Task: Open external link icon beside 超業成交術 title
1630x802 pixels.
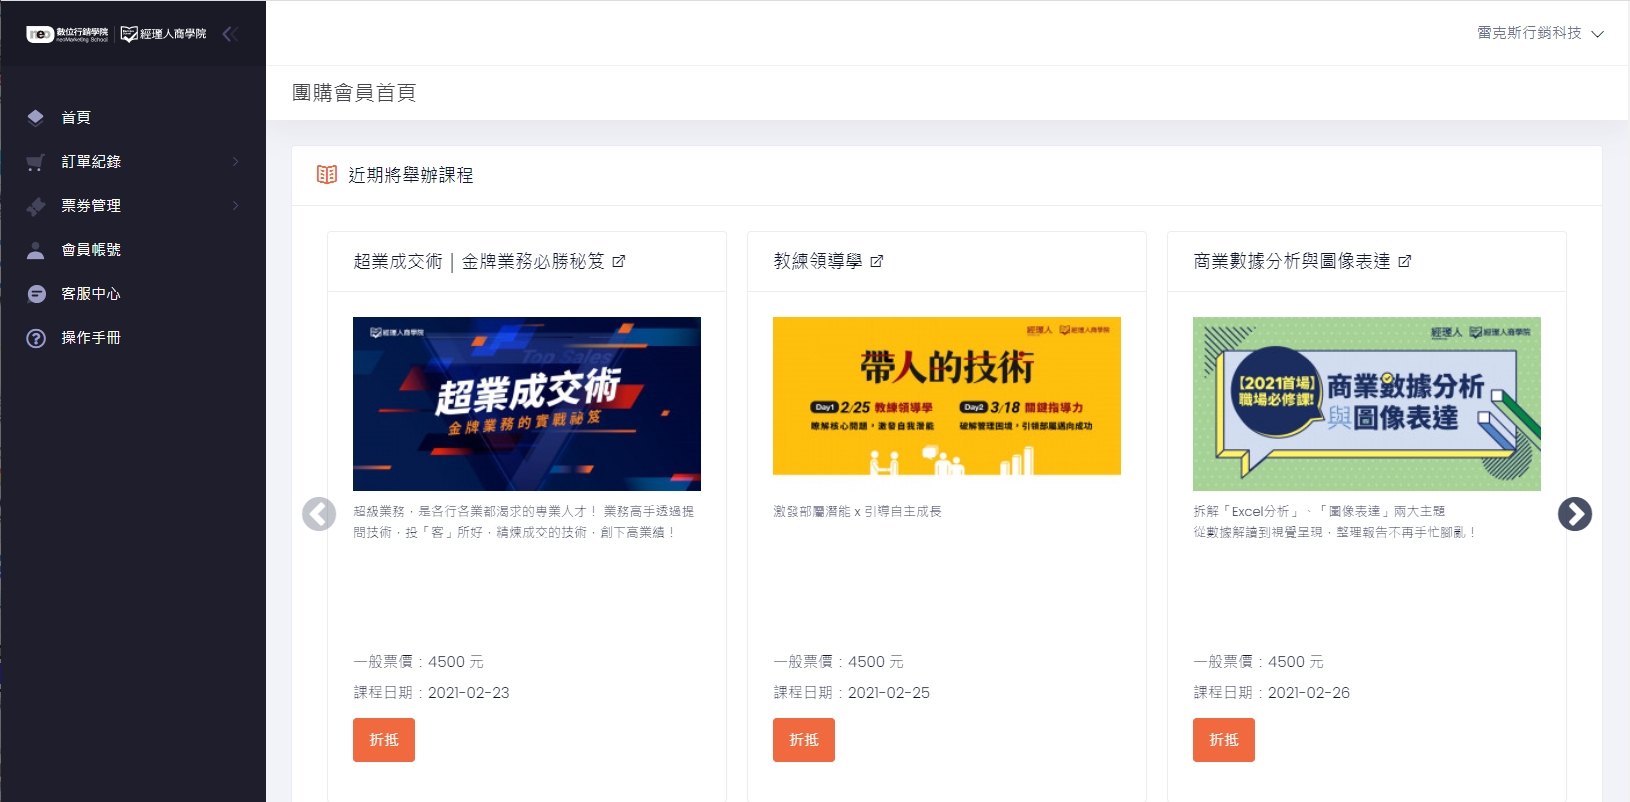Action: (619, 261)
